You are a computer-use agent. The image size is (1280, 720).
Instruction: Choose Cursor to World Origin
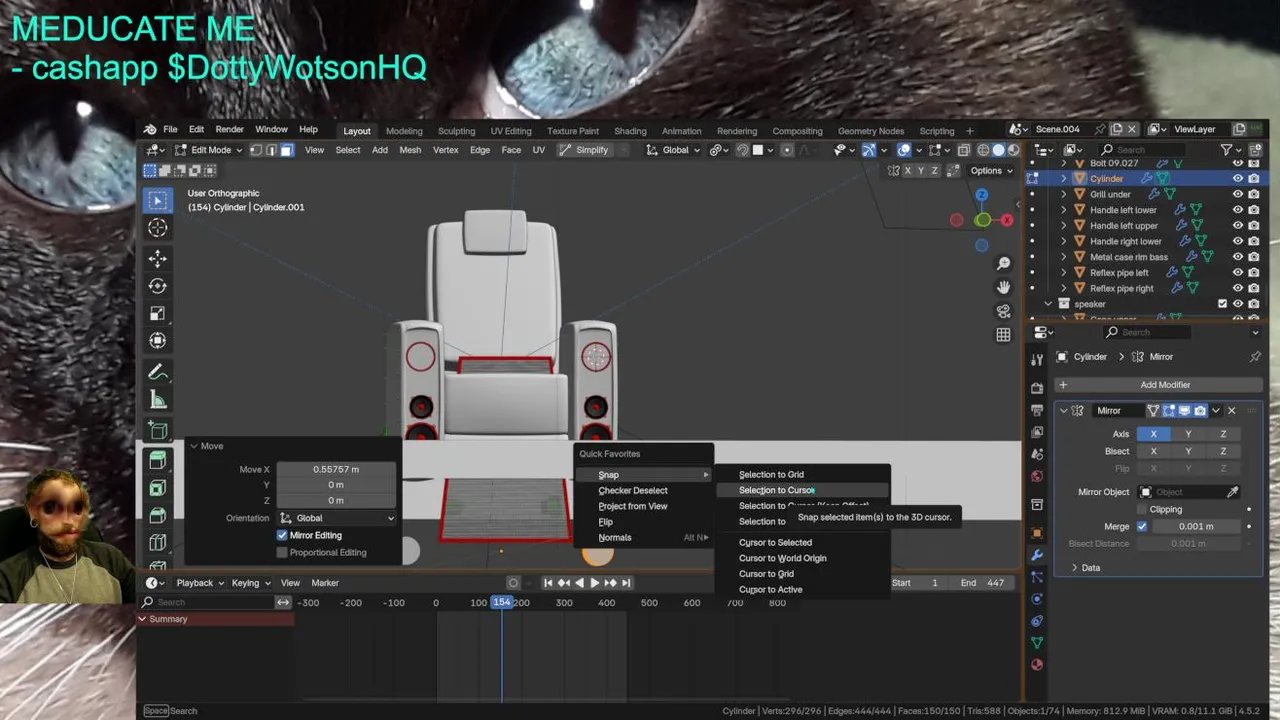tap(802, 558)
